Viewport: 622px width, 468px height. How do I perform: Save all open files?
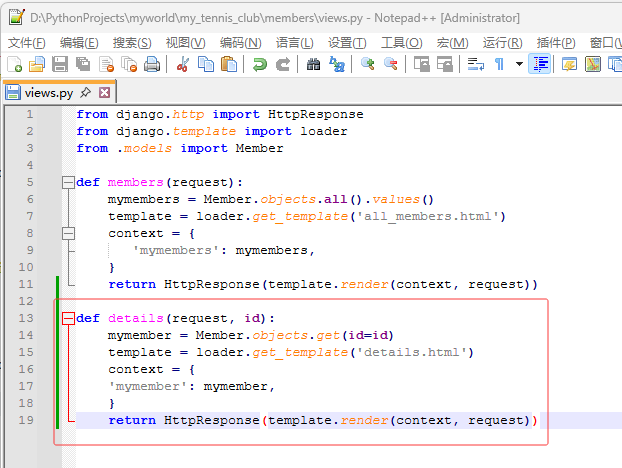(83, 64)
